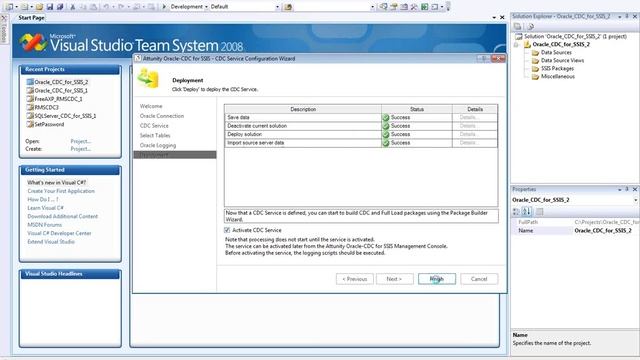Close the Start Page document tab

tap(502, 18)
